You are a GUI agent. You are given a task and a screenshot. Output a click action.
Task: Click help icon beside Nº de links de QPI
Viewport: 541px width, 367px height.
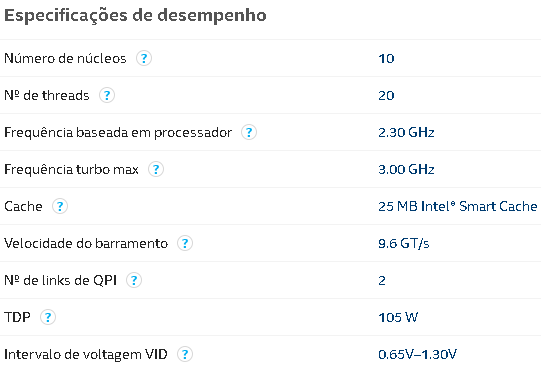click(134, 280)
